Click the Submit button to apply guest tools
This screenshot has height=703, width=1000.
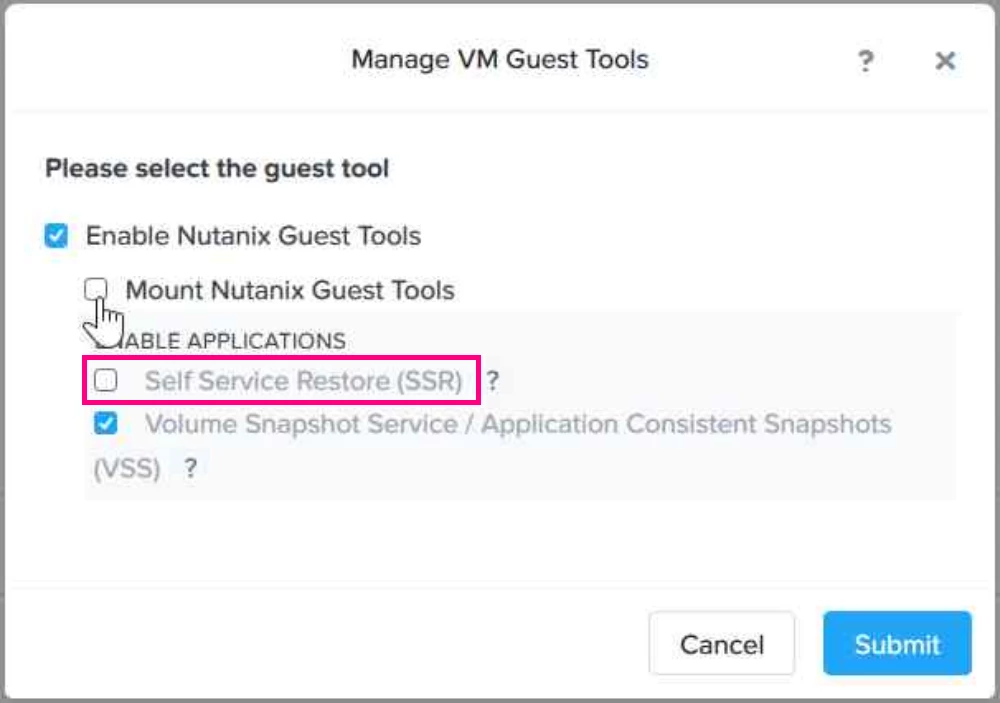click(897, 644)
